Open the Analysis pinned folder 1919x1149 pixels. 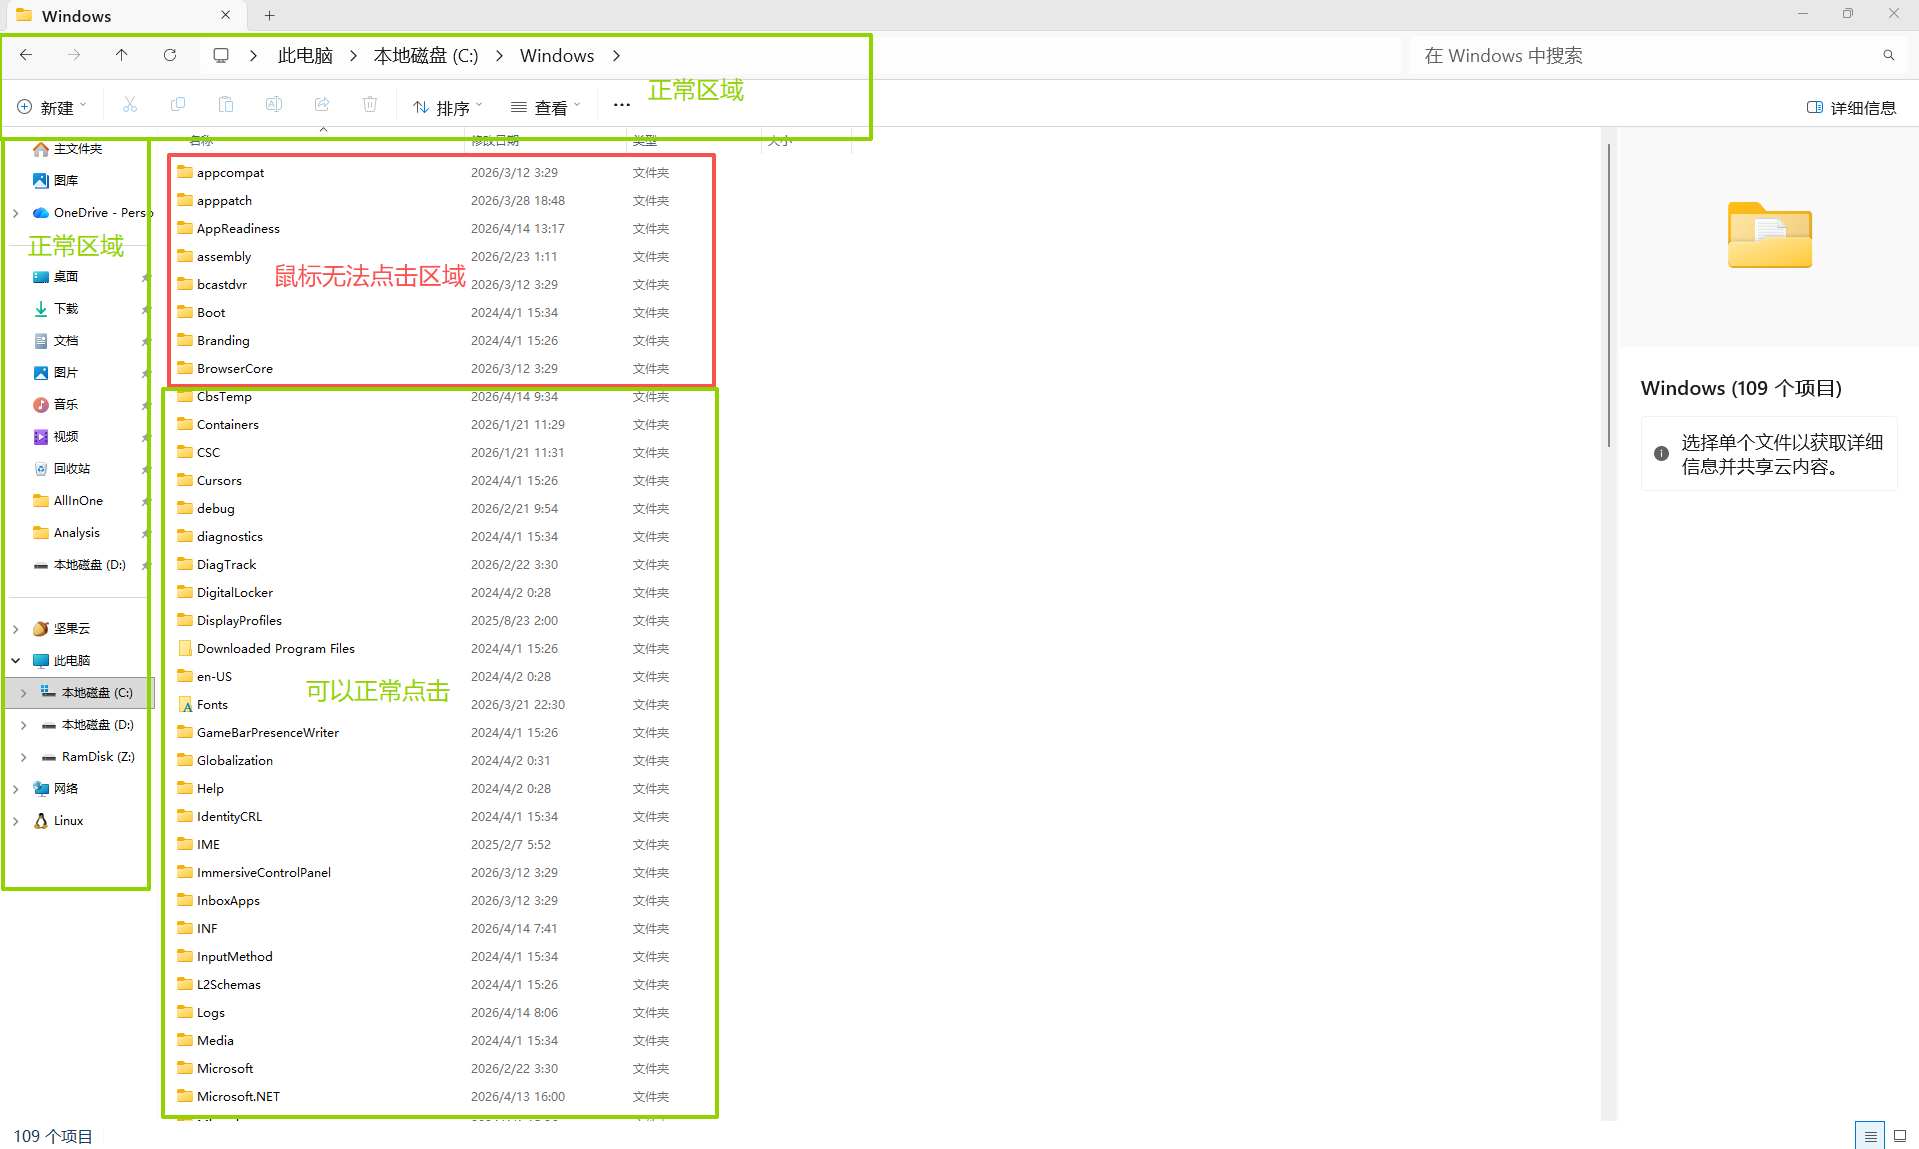pyautogui.click(x=77, y=533)
